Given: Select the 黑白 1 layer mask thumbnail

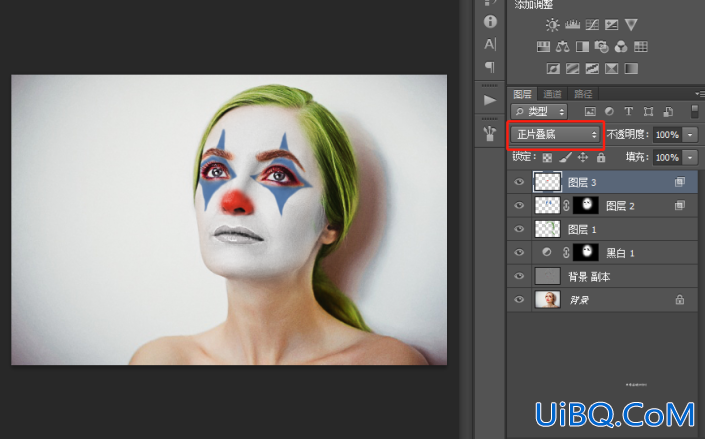Looking at the screenshot, I should 586,252.
